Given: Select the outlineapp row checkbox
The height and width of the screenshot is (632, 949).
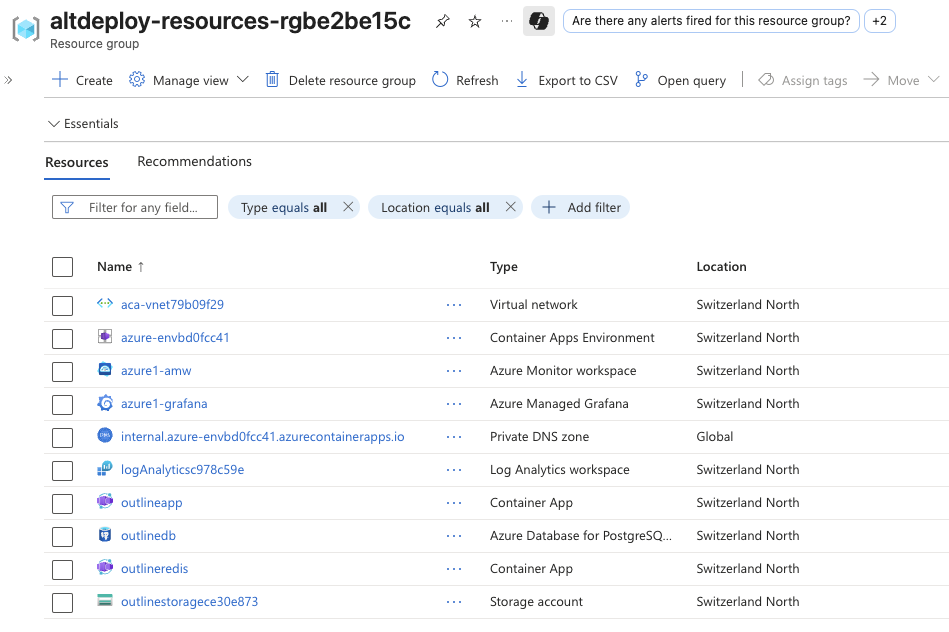Looking at the screenshot, I should [x=62, y=504].
